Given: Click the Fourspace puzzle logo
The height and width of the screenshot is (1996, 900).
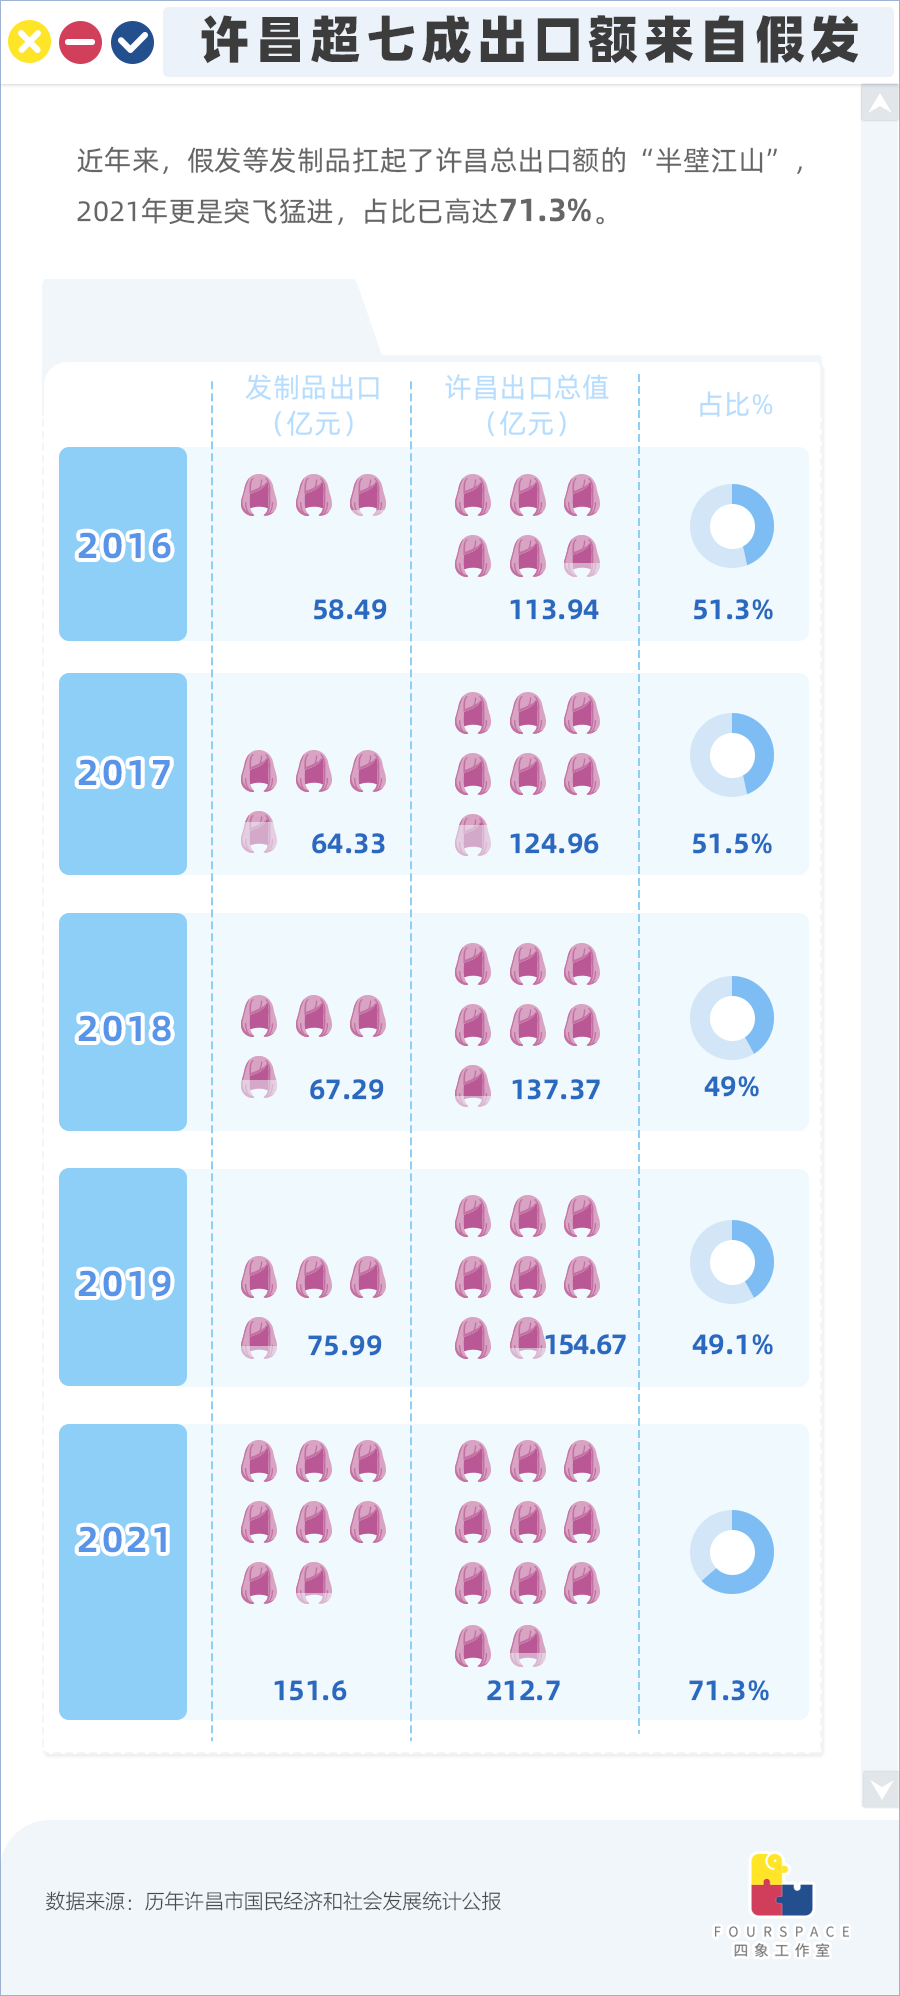Looking at the screenshot, I should (781, 1884).
